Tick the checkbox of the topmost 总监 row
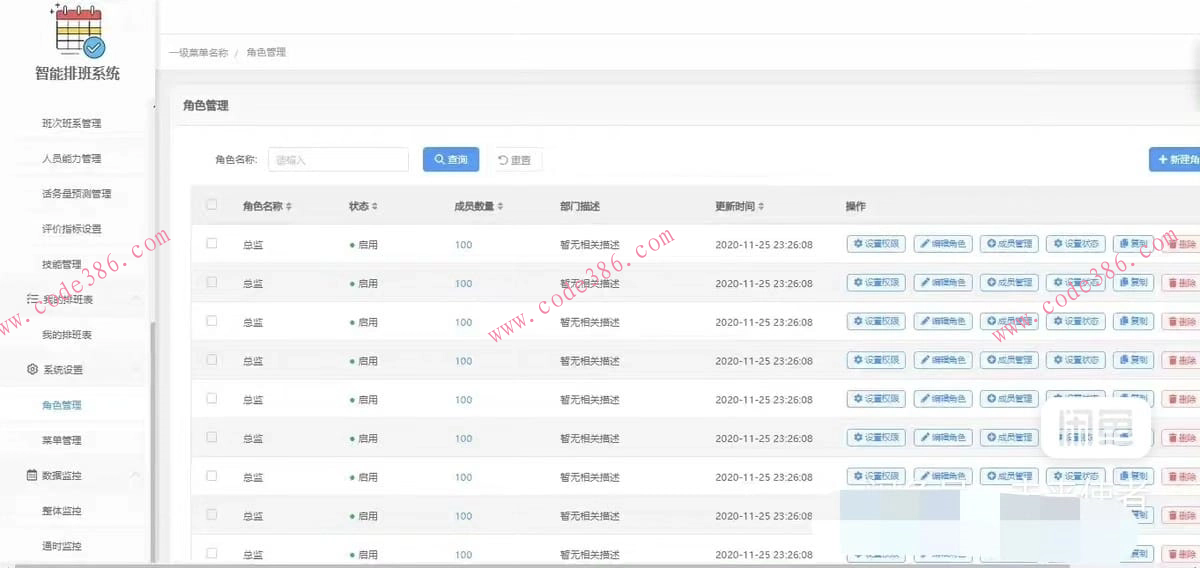The height and width of the screenshot is (568, 1200). pyautogui.click(x=211, y=243)
